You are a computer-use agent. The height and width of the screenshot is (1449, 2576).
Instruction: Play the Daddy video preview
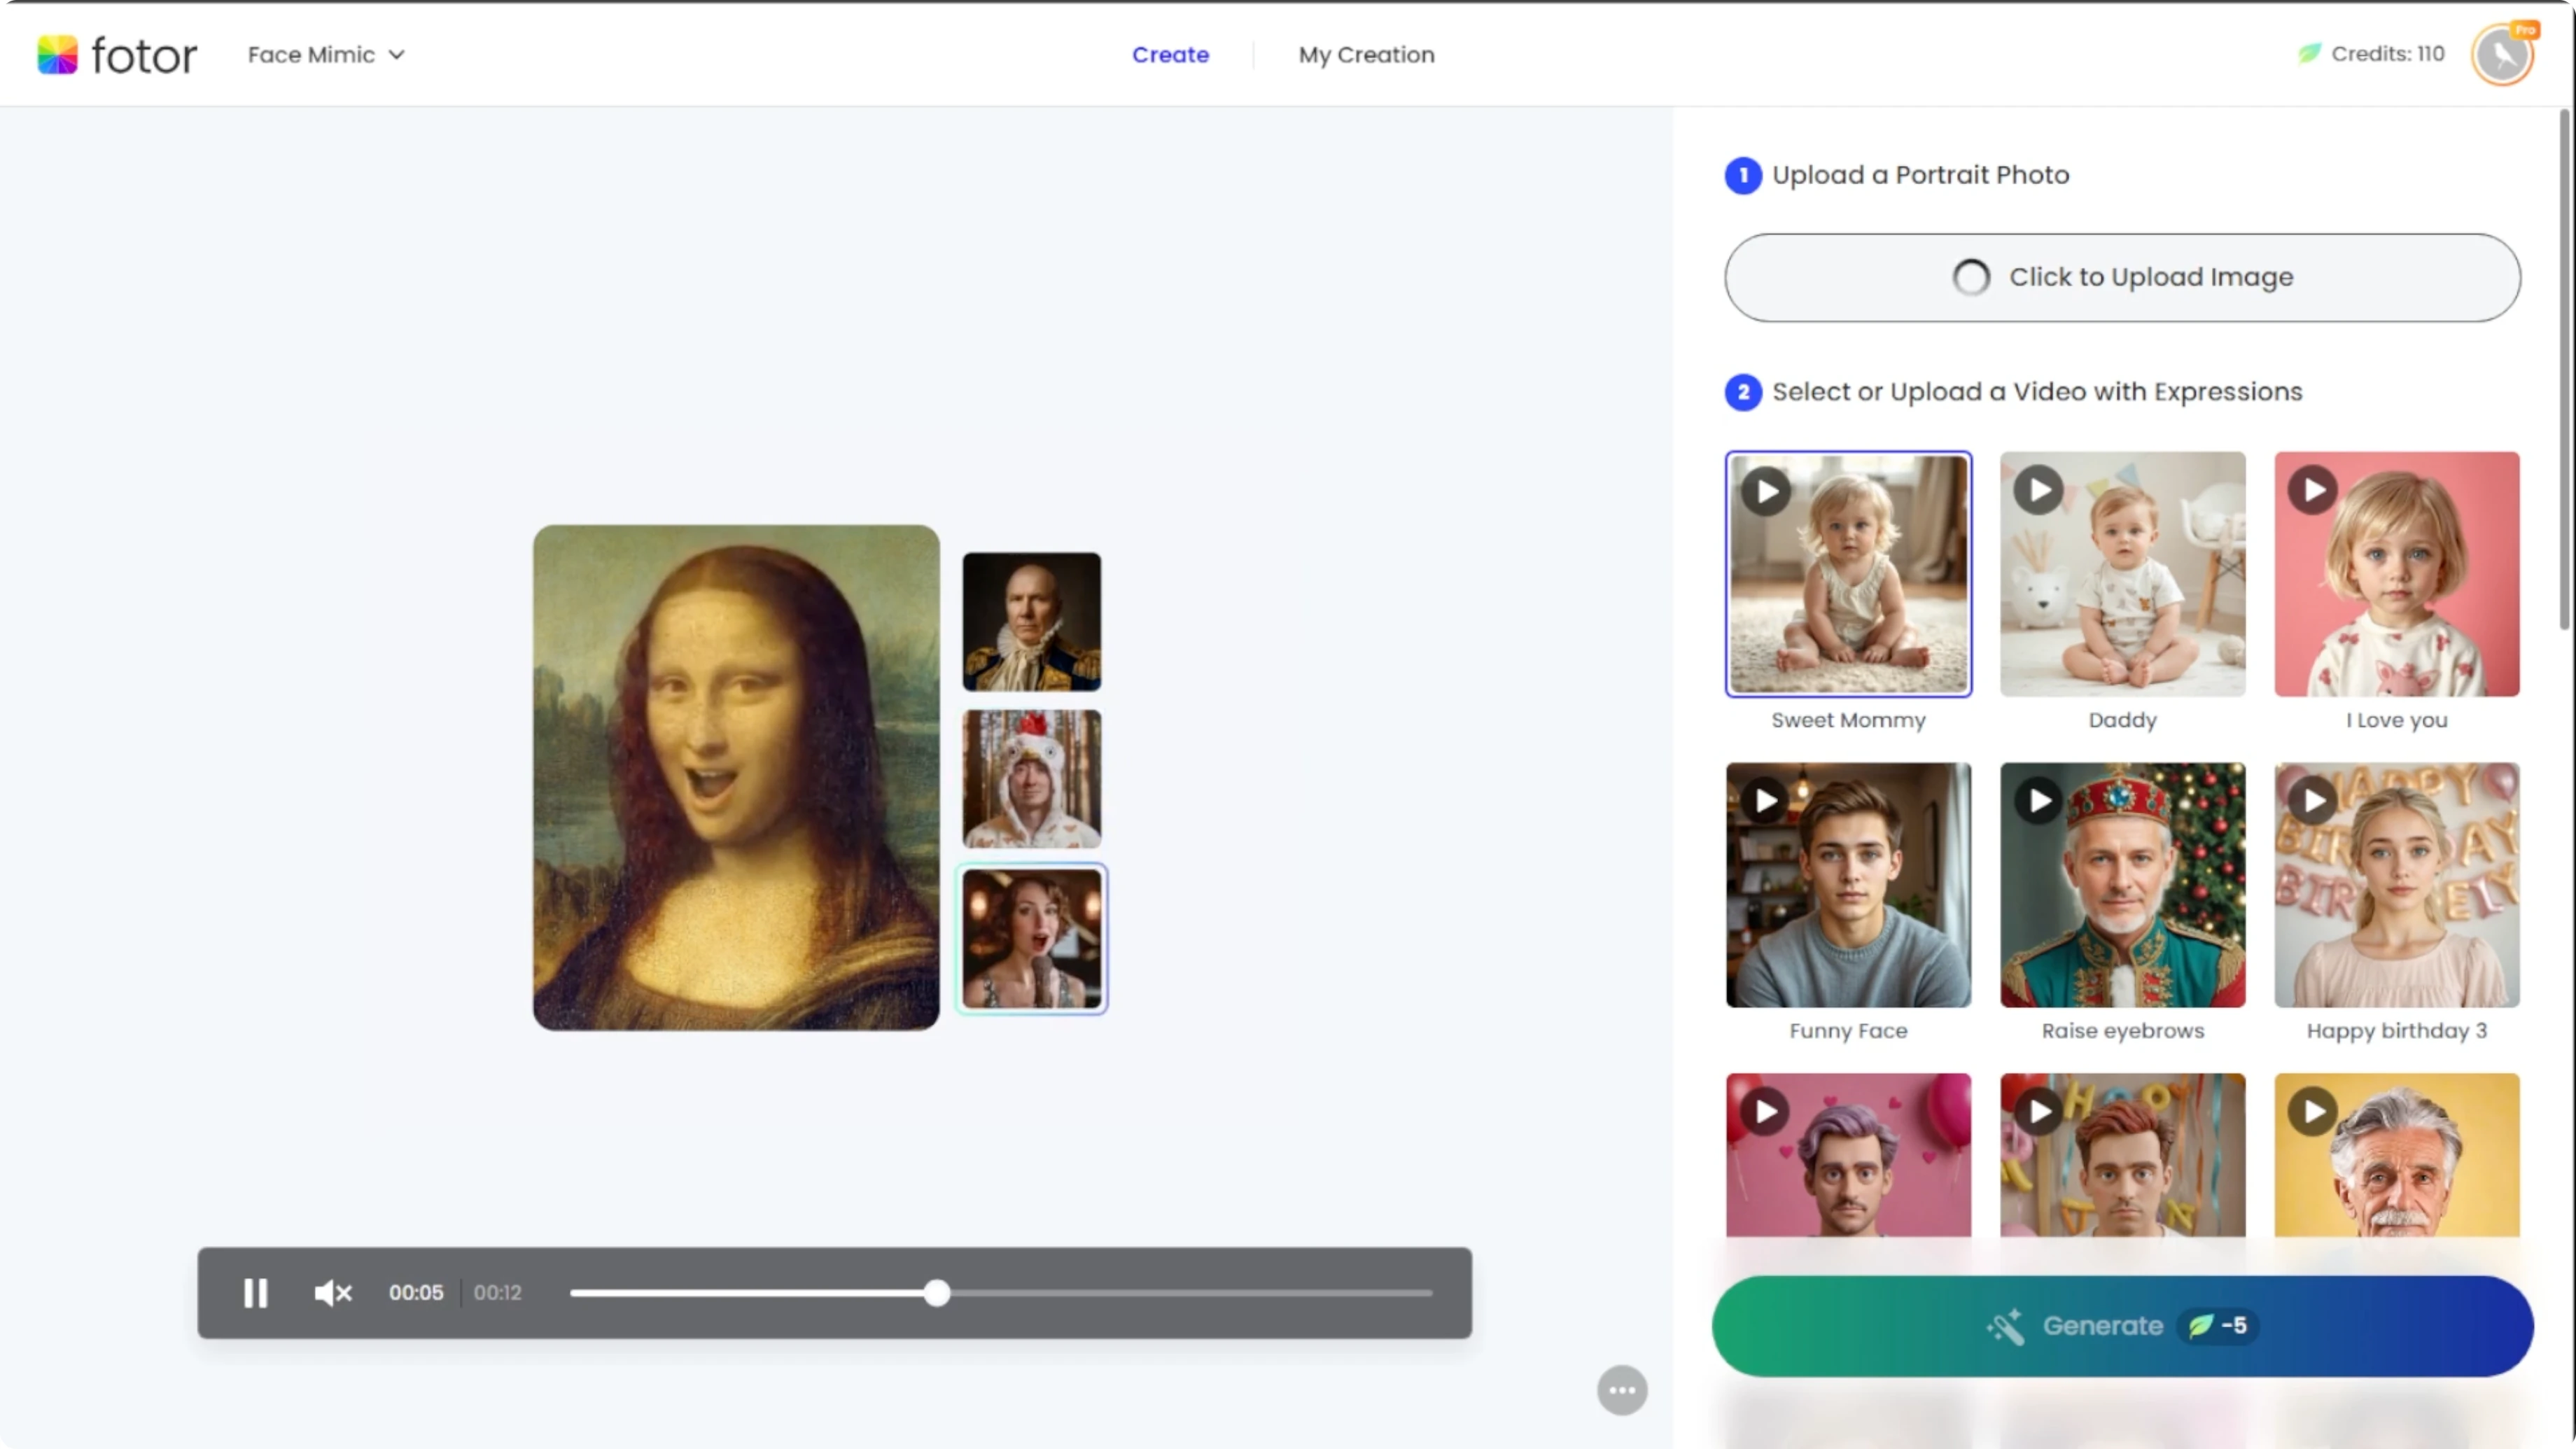(x=2039, y=490)
